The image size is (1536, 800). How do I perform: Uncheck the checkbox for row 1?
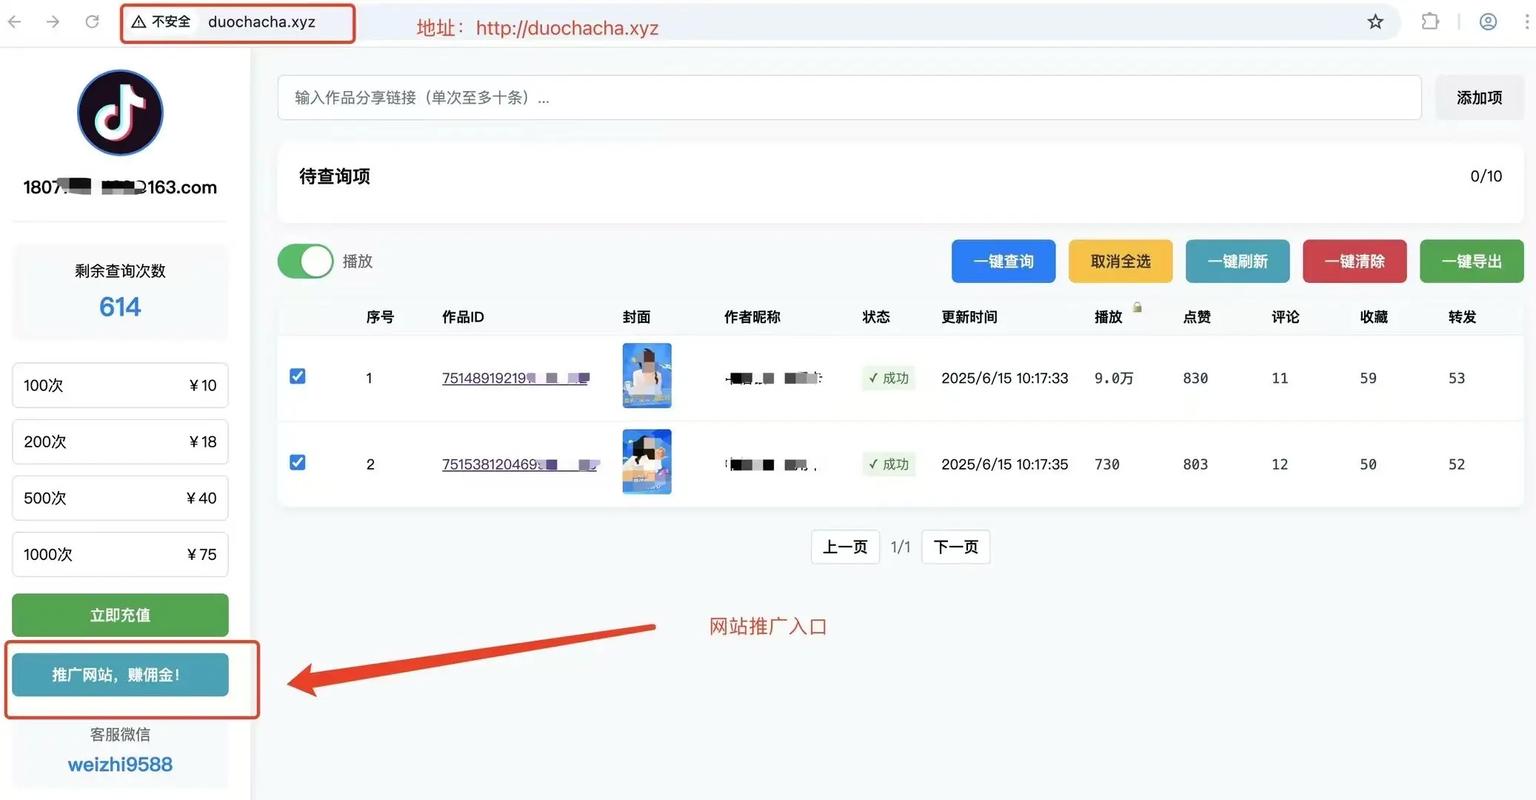click(x=297, y=376)
